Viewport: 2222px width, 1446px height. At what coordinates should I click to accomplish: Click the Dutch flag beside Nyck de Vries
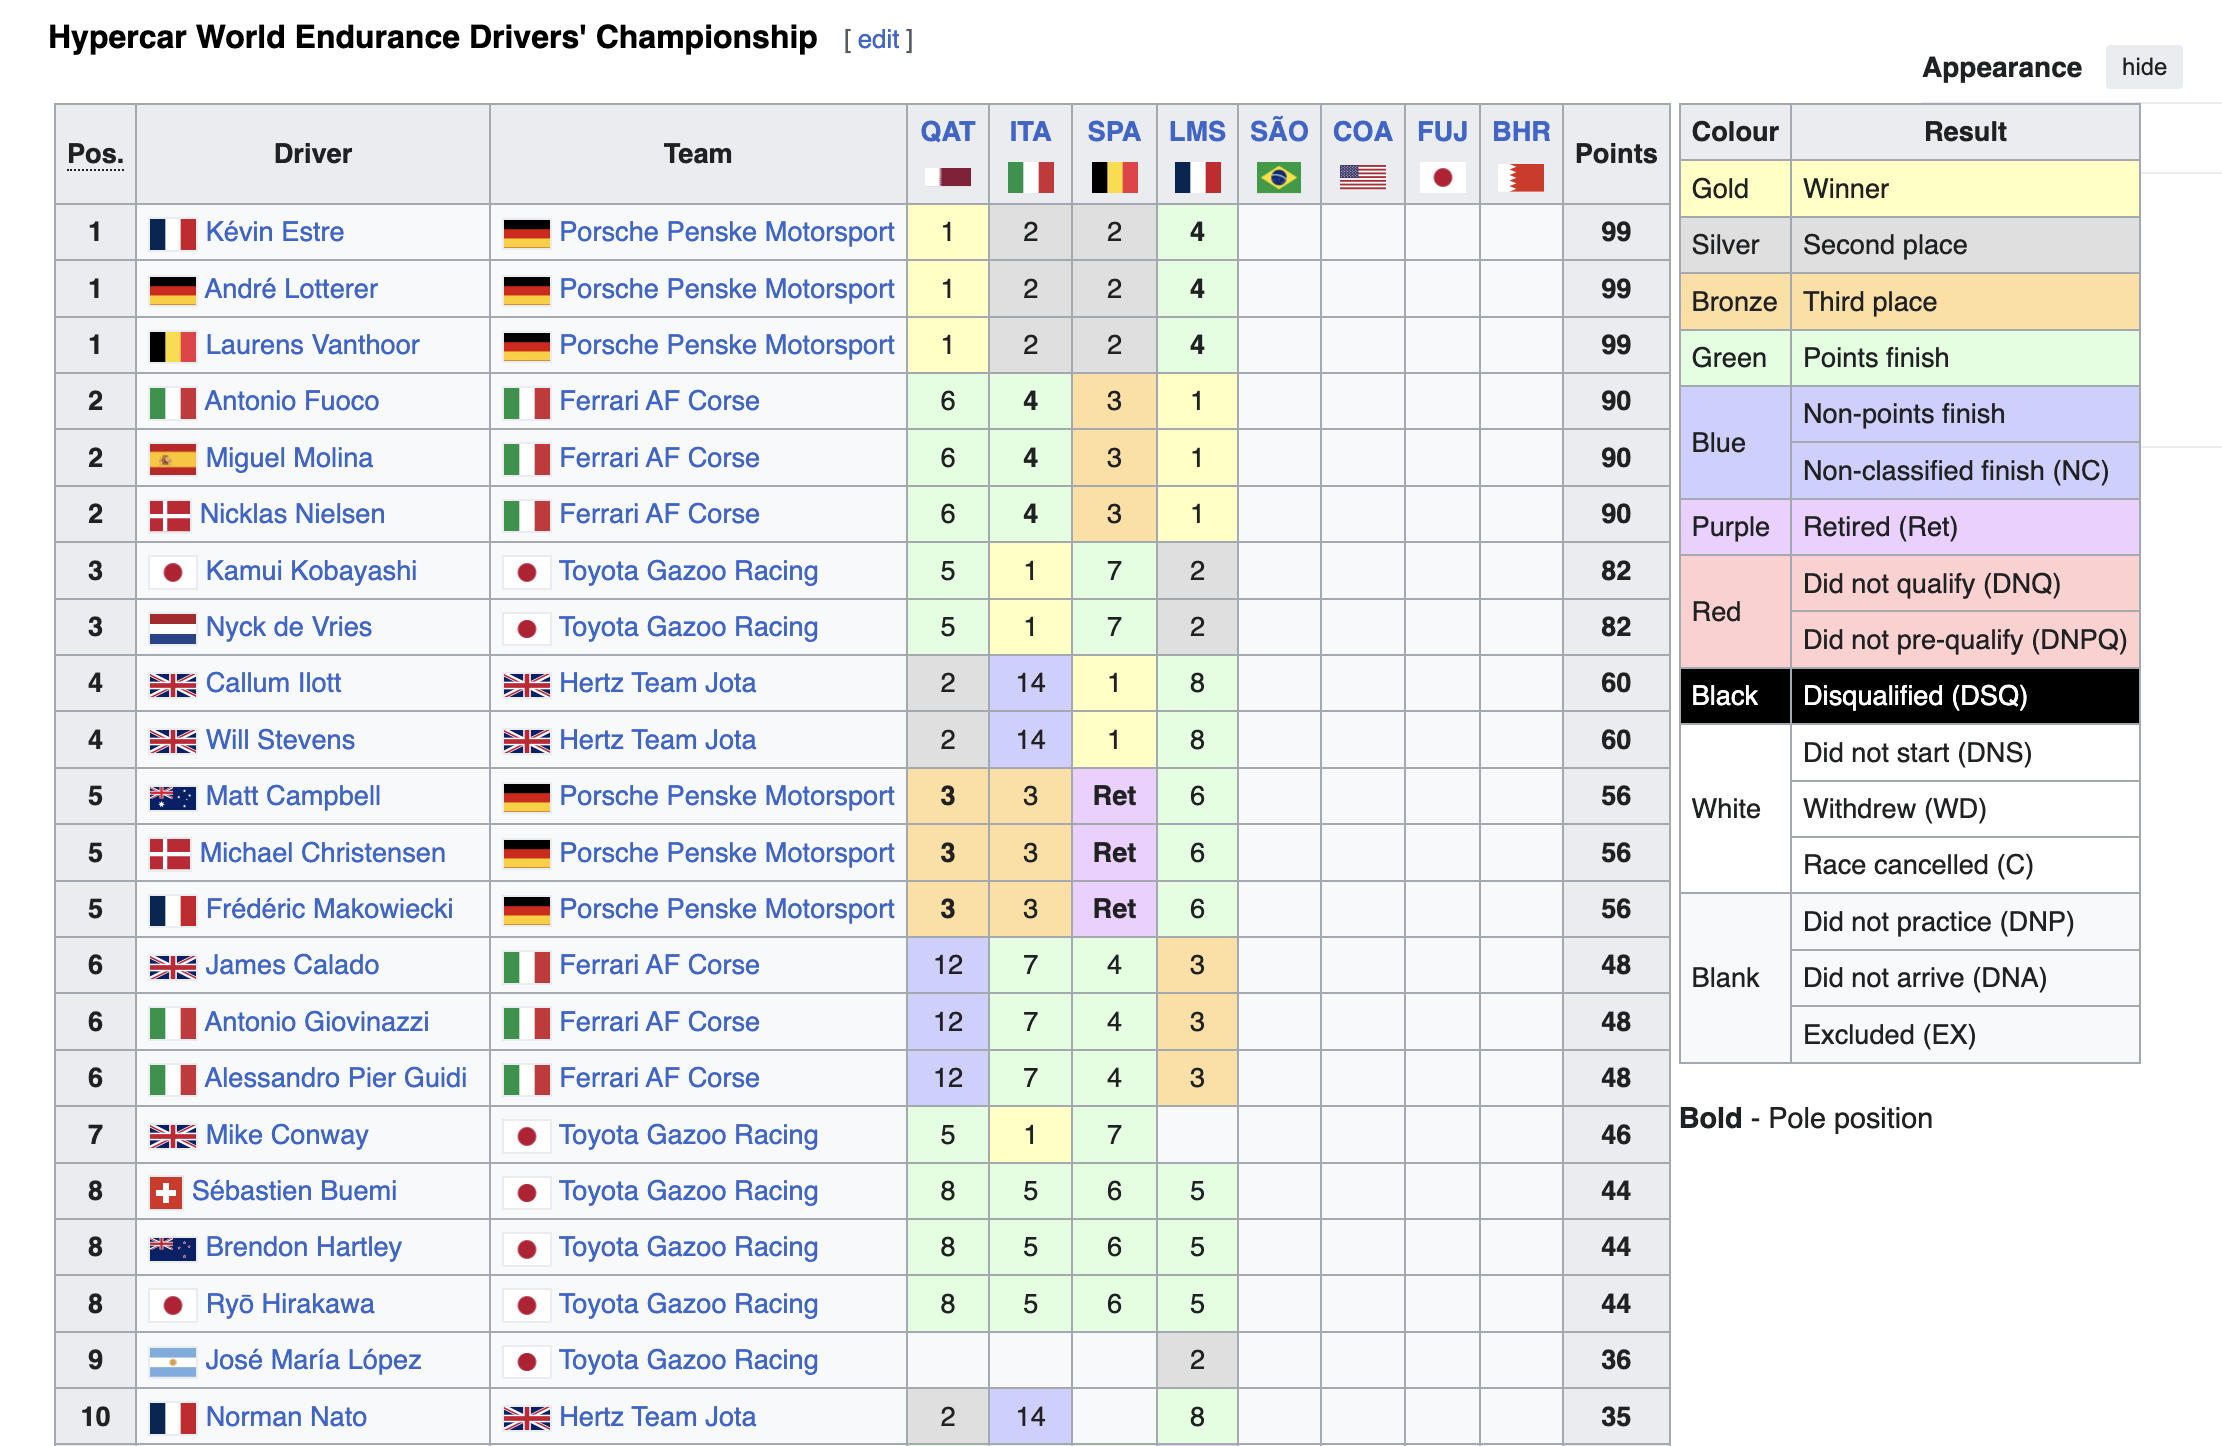click(172, 628)
